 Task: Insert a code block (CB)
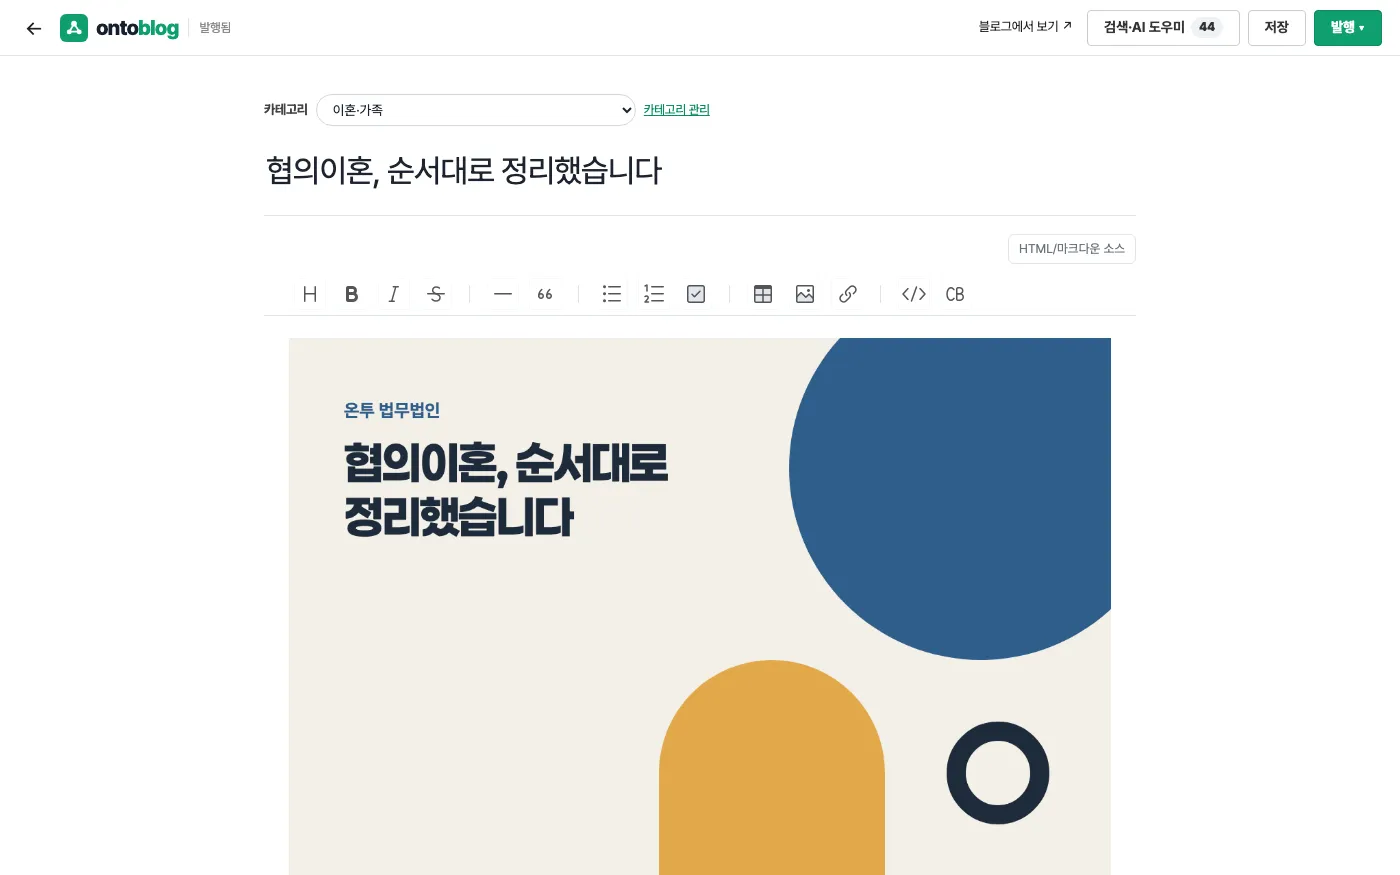click(955, 294)
